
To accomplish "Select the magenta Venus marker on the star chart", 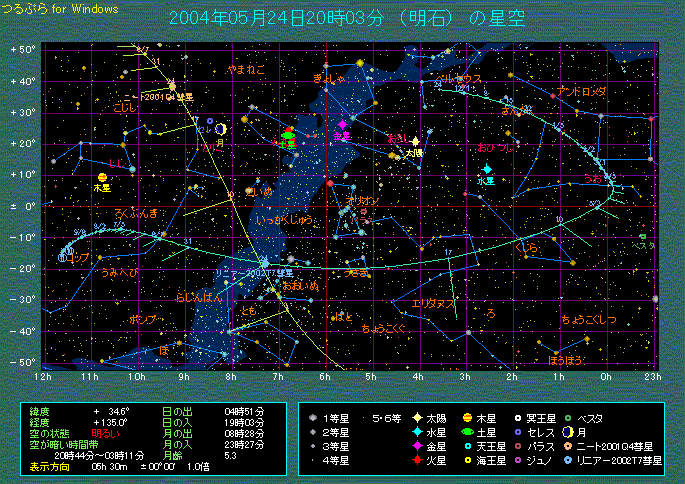I will click(342, 125).
